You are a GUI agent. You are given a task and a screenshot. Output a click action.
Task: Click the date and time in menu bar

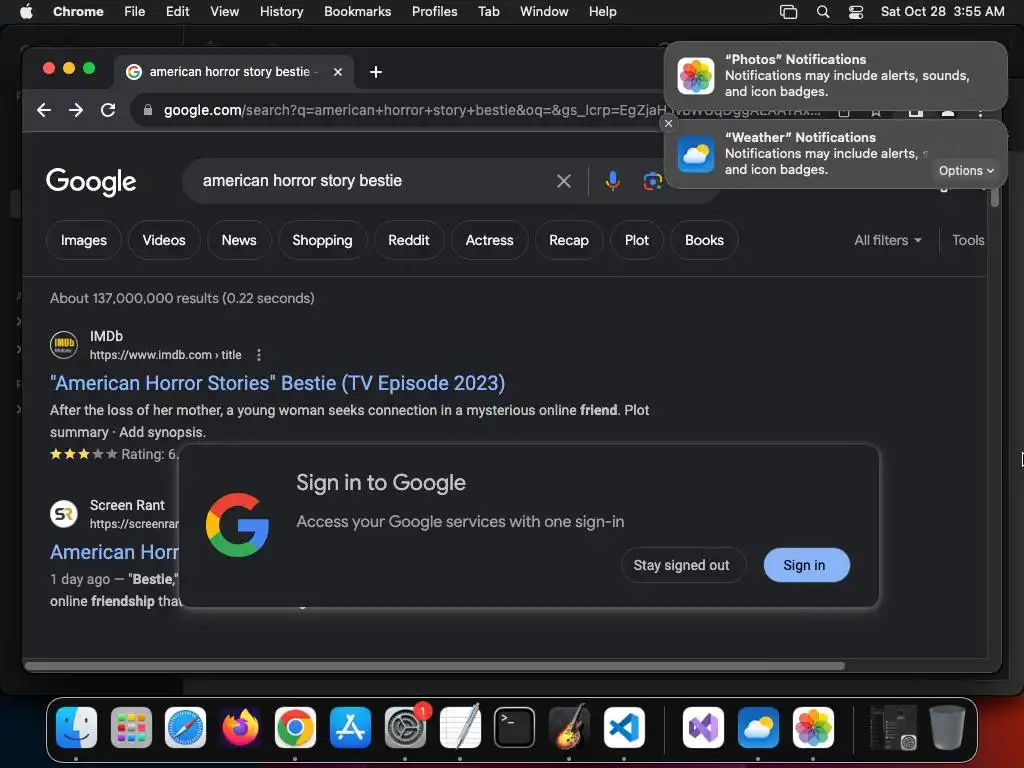pos(942,12)
